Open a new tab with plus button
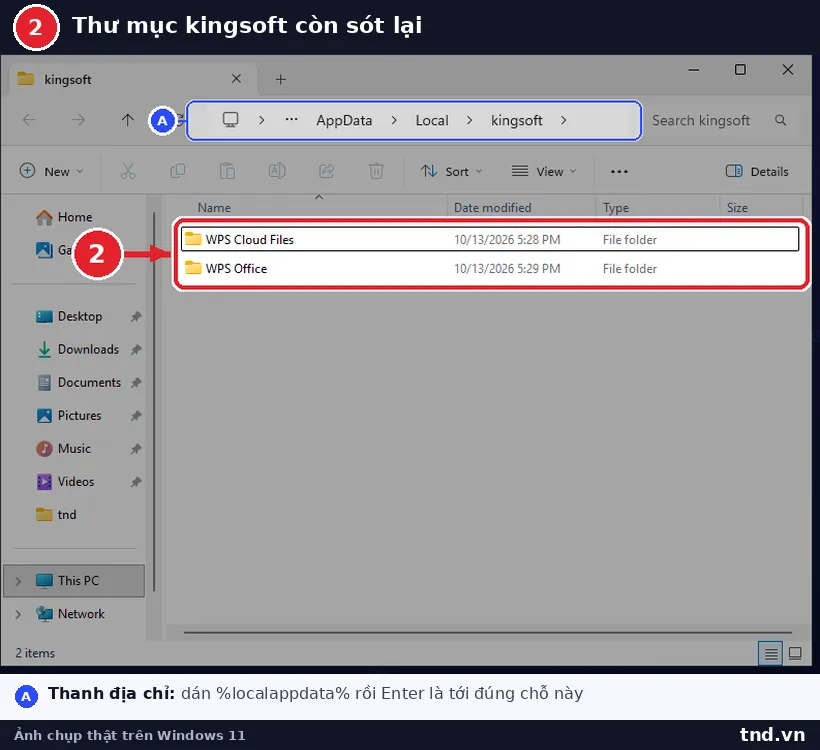The image size is (820, 750). [281, 79]
